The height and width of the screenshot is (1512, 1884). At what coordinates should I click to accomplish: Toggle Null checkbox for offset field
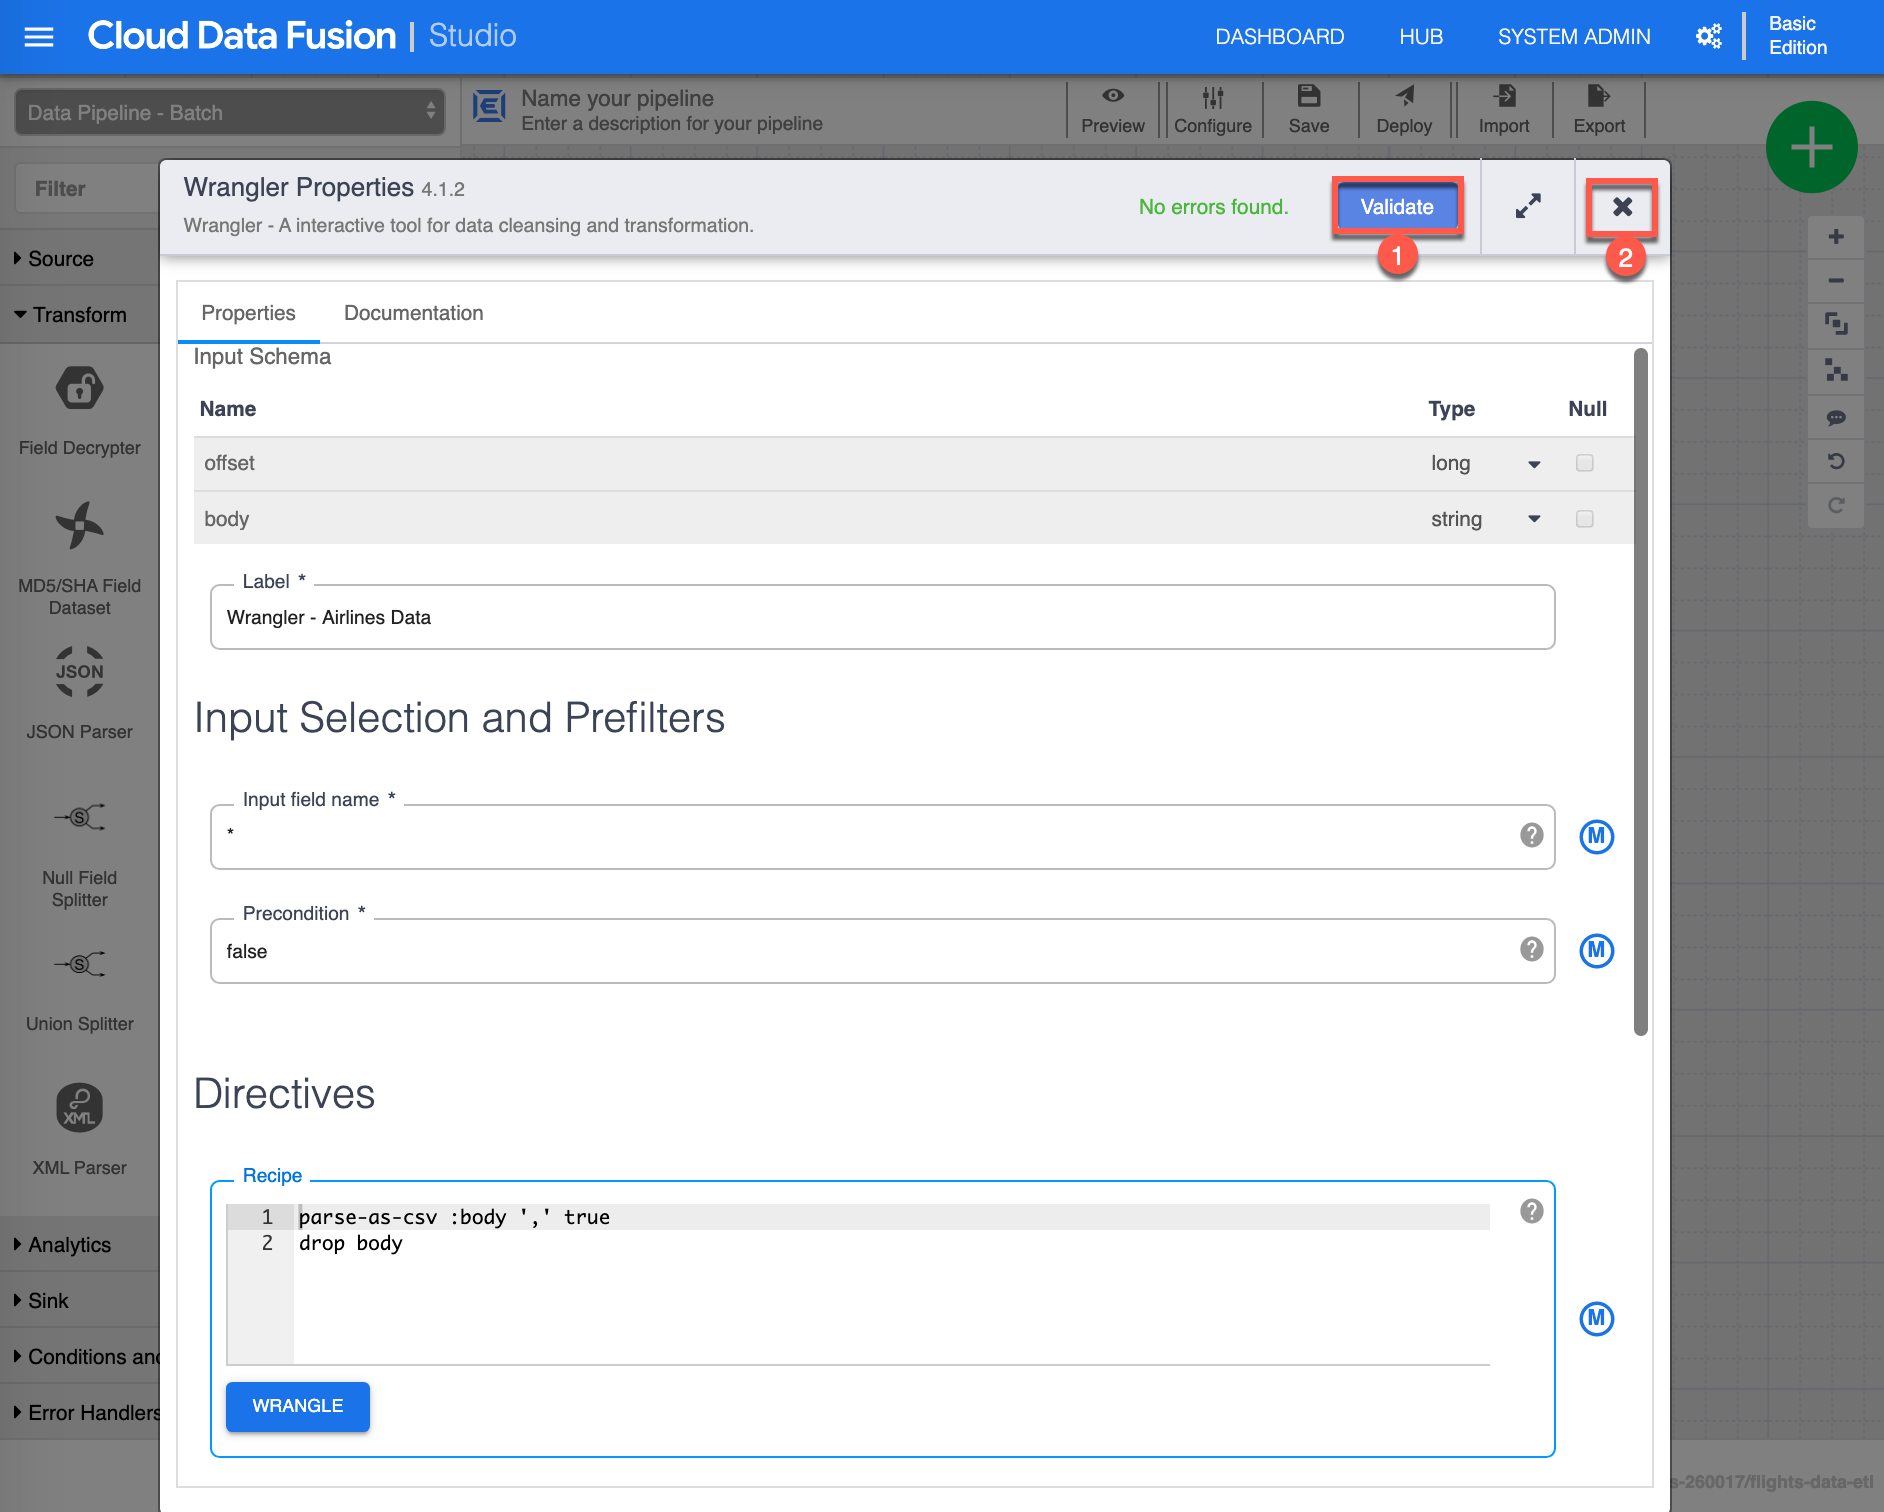point(1584,463)
